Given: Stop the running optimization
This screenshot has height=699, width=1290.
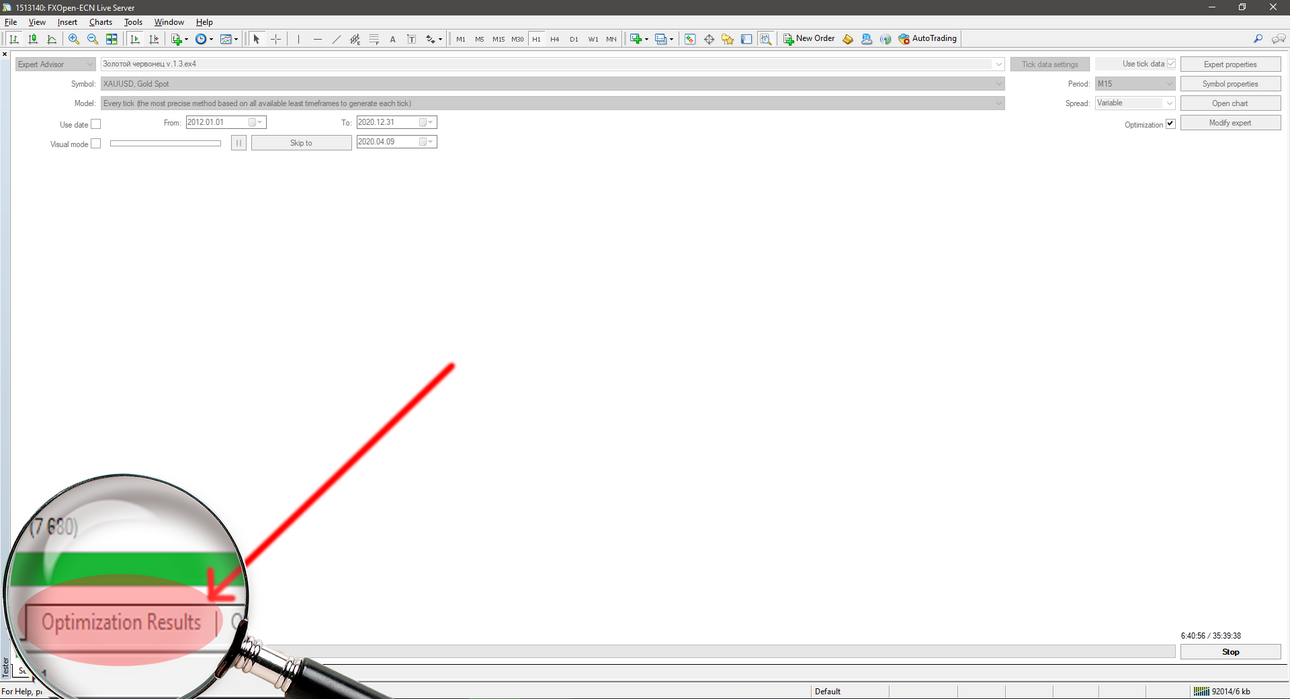Looking at the screenshot, I should pyautogui.click(x=1230, y=651).
